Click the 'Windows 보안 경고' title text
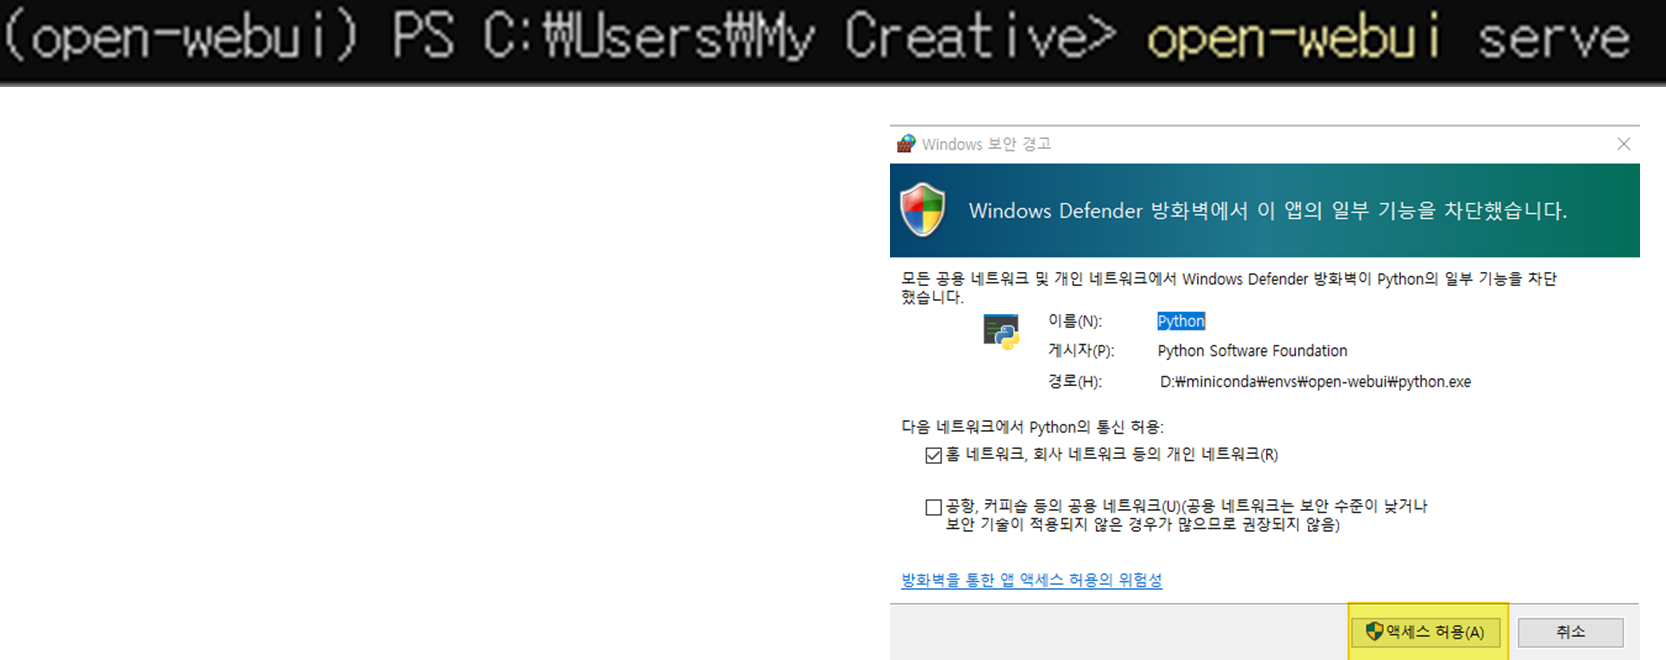1666x660 pixels. click(x=986, y=144)
